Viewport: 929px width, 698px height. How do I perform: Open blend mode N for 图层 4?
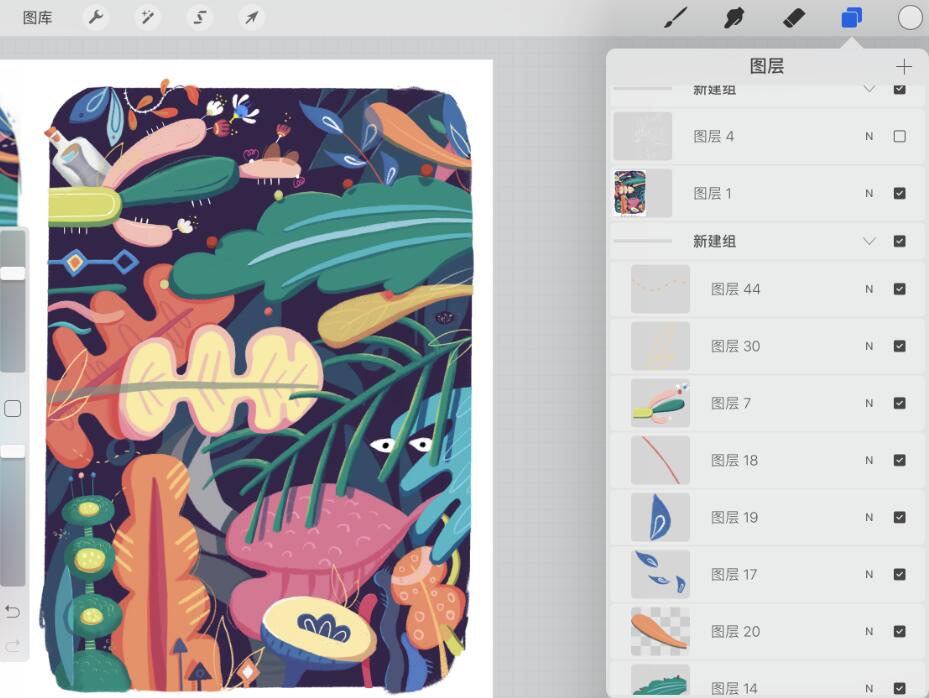coord(869,136)
